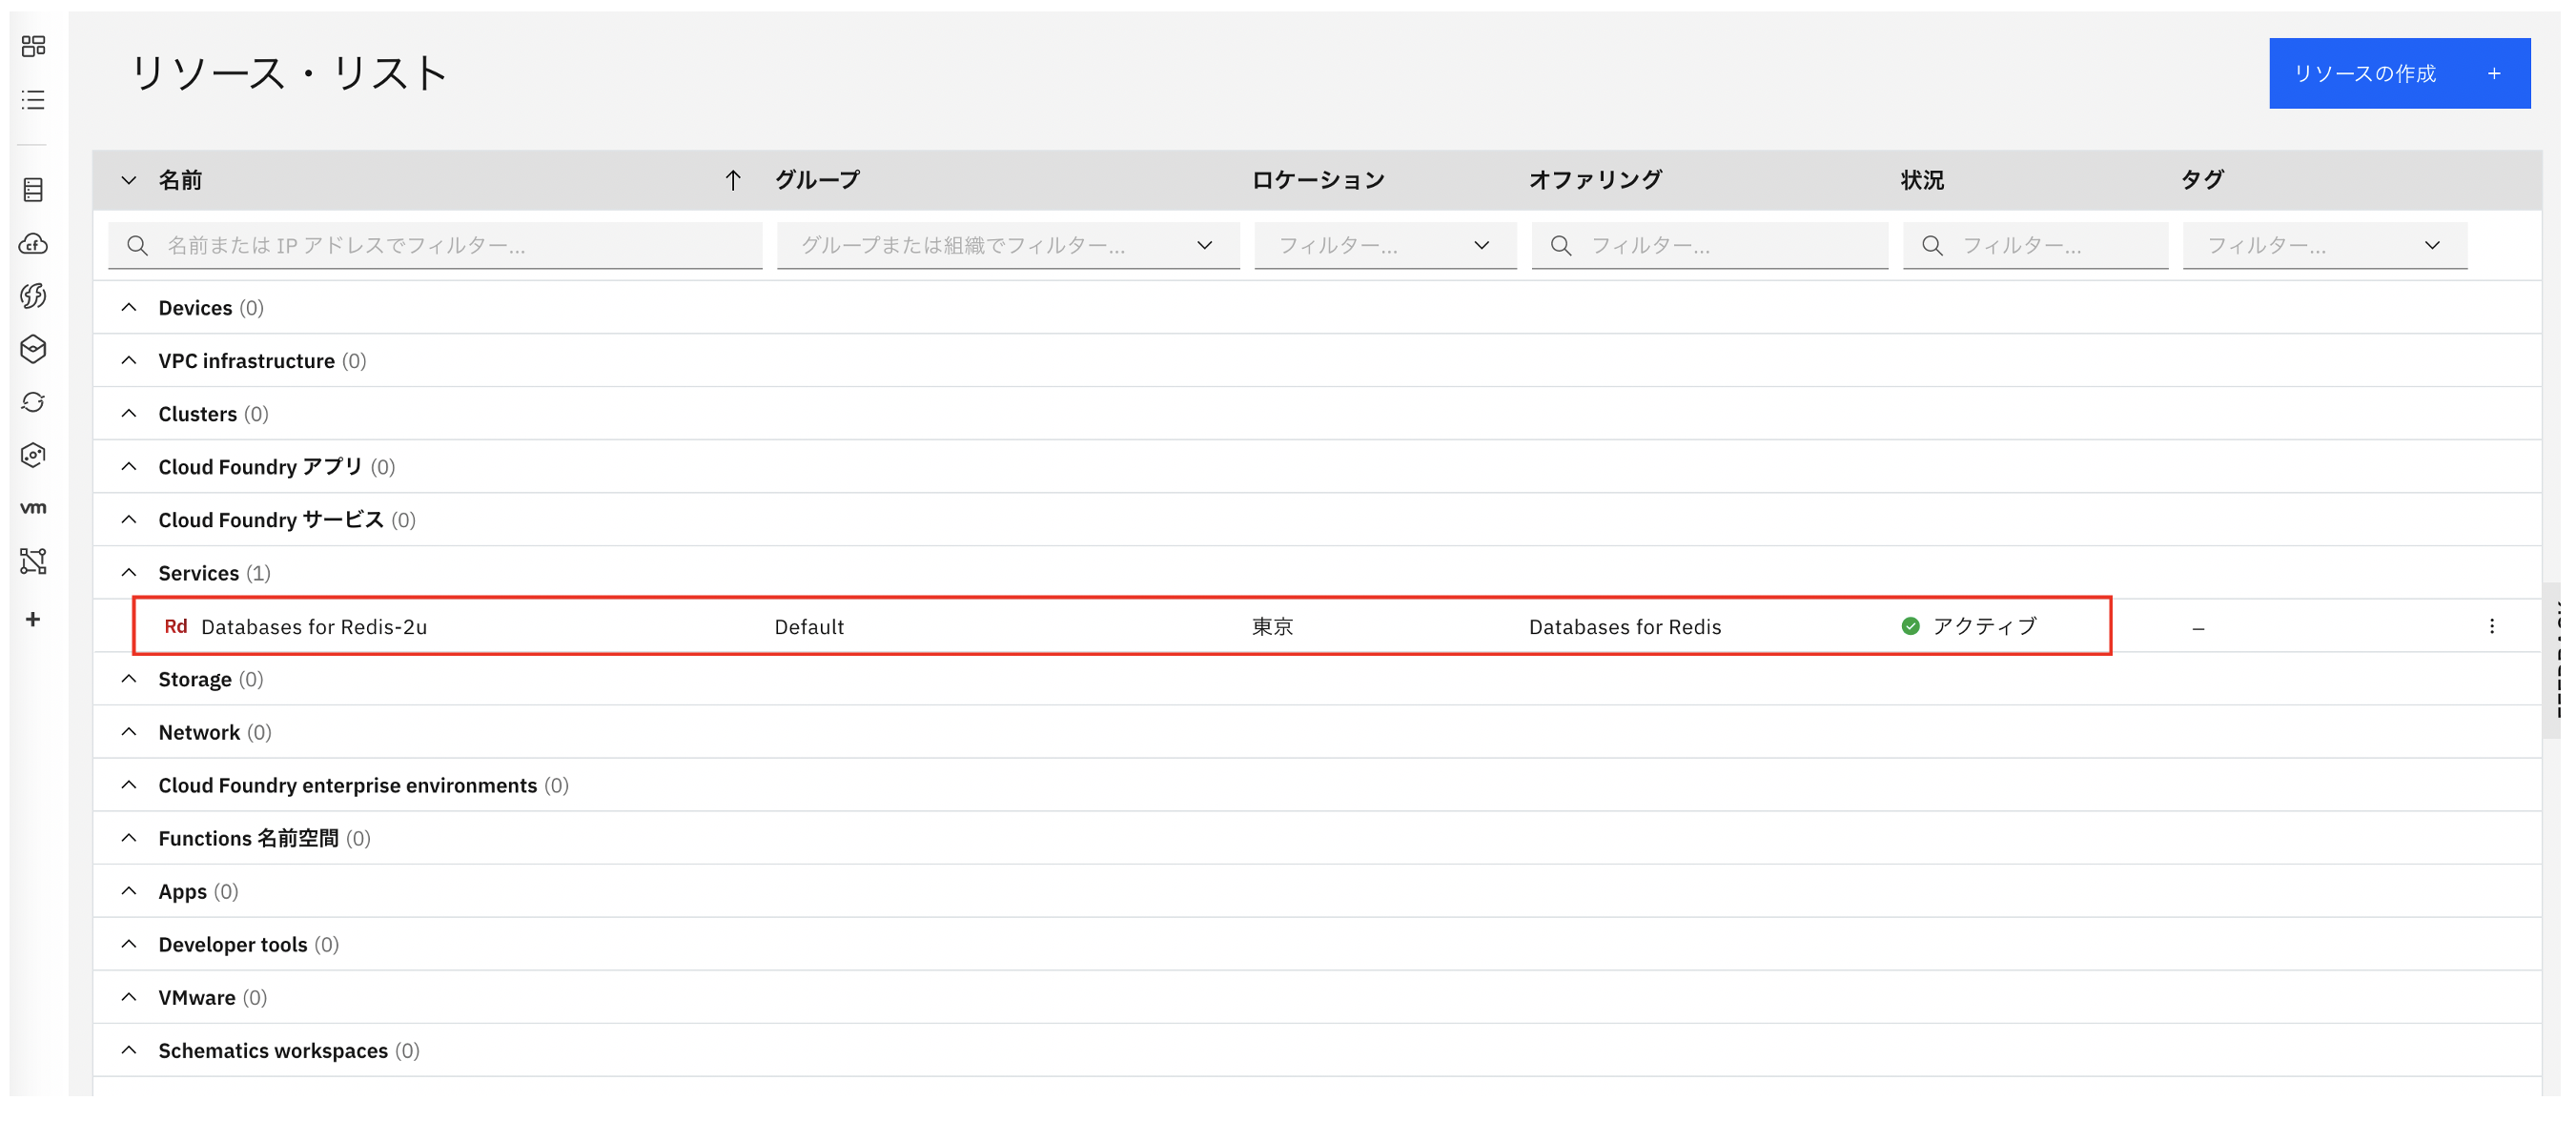This screenshot has width=2576, height=1121.
Task: Collapse the Services section
Action: (x=129, y=573)
